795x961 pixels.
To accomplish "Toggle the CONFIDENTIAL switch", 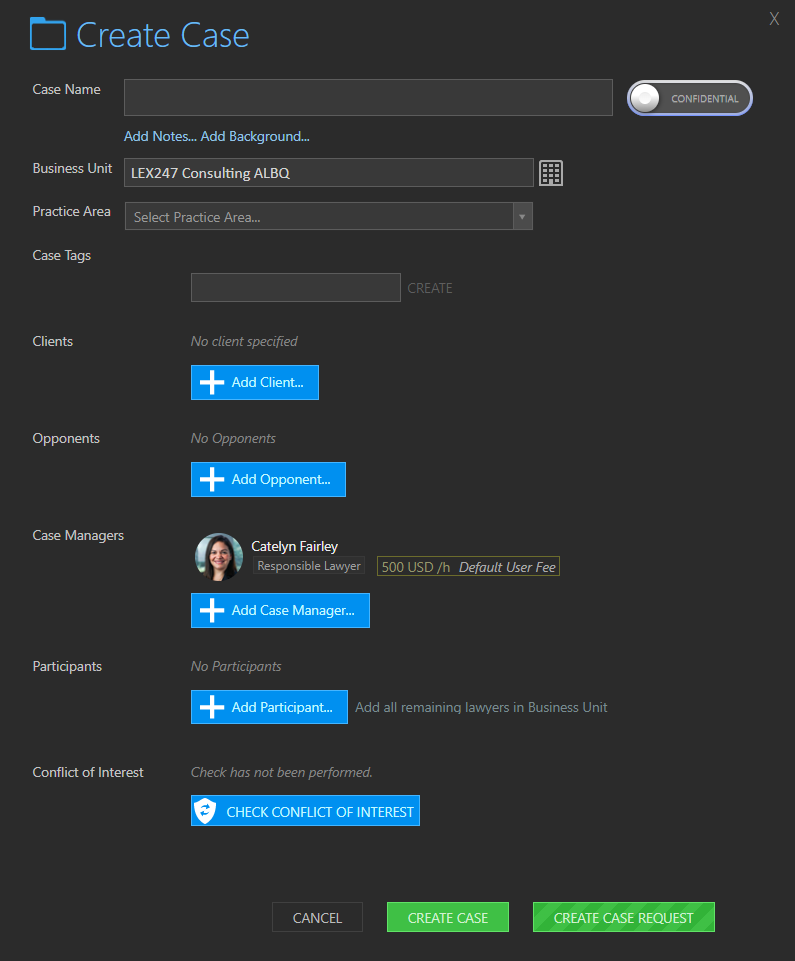I will click(689, 97).
